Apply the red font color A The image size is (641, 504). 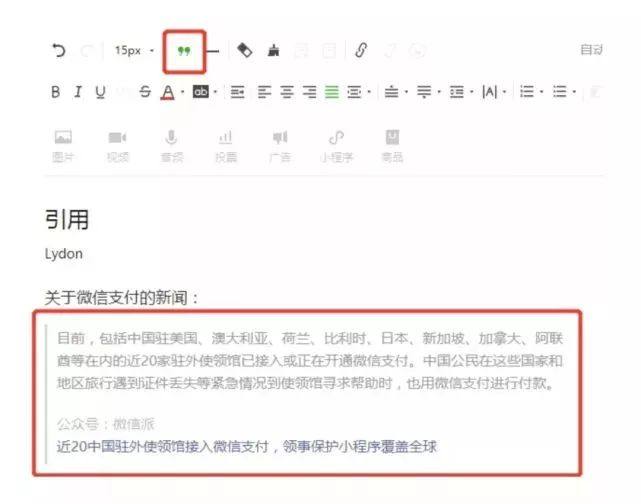(168, 92)
